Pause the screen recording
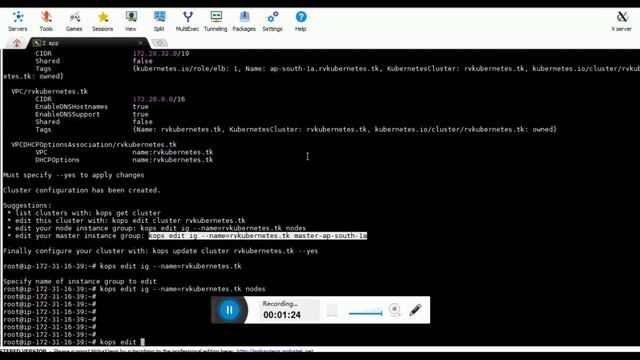This screenshot has height=360, width=640. pos(229,310)
